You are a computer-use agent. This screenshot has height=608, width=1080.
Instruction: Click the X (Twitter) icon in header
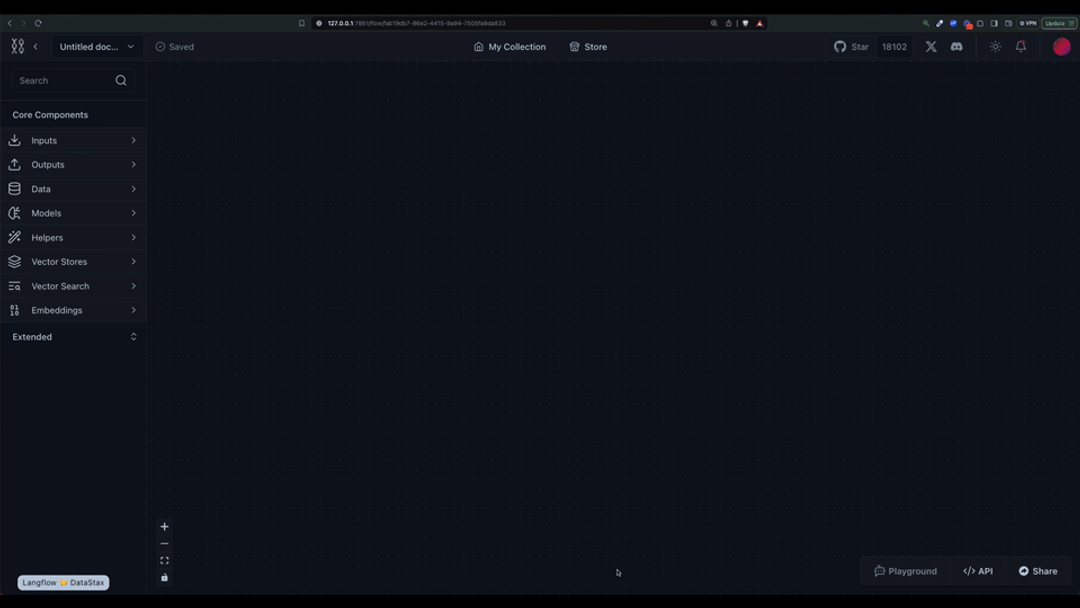(x=930, y=46)
